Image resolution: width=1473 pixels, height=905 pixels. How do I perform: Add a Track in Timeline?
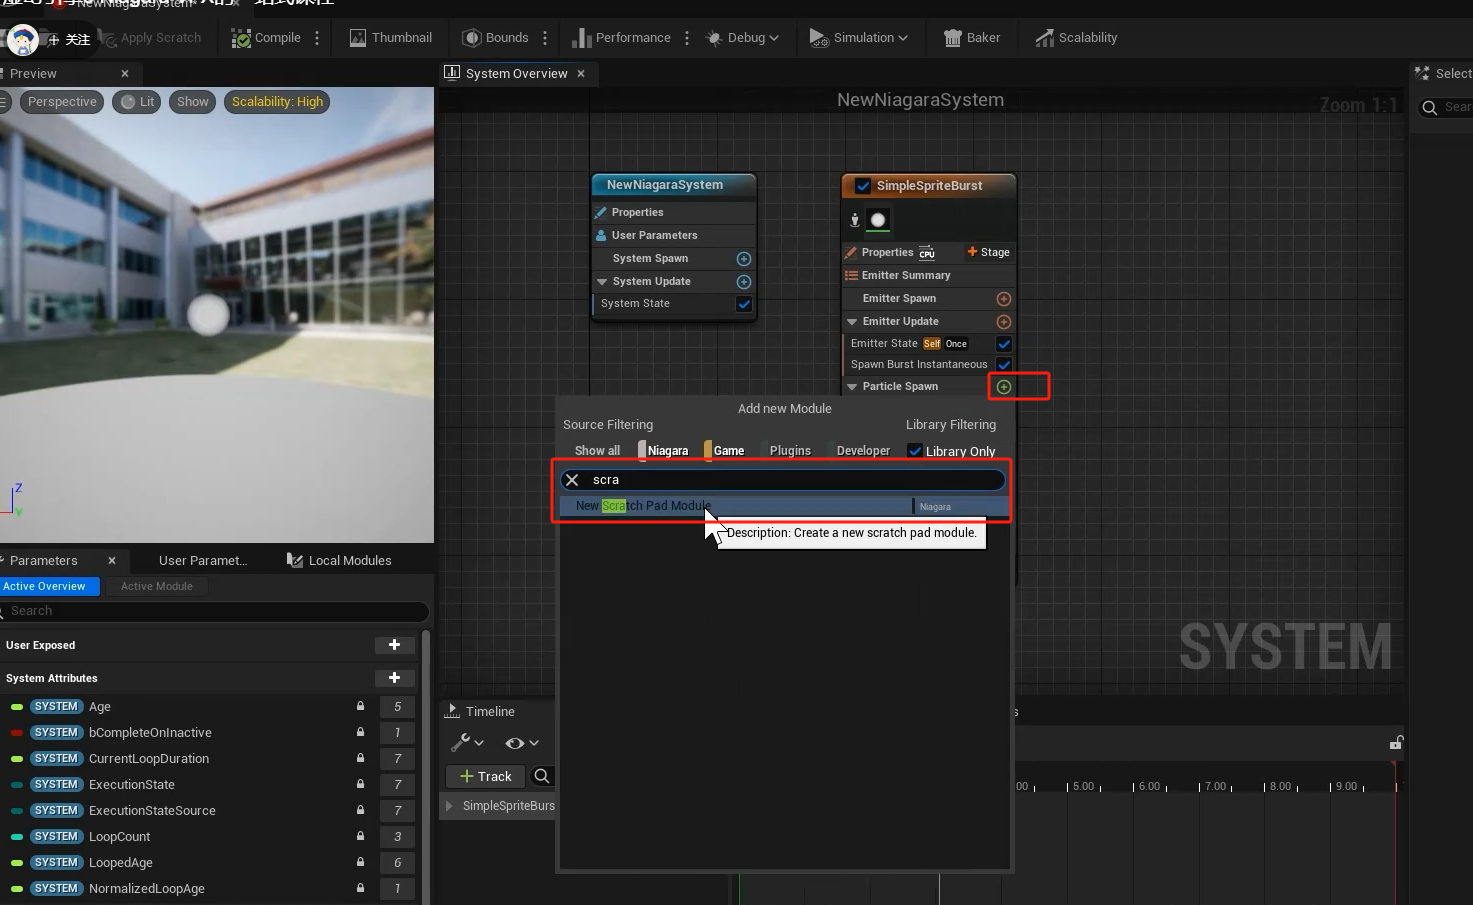[x=485, y=776]
